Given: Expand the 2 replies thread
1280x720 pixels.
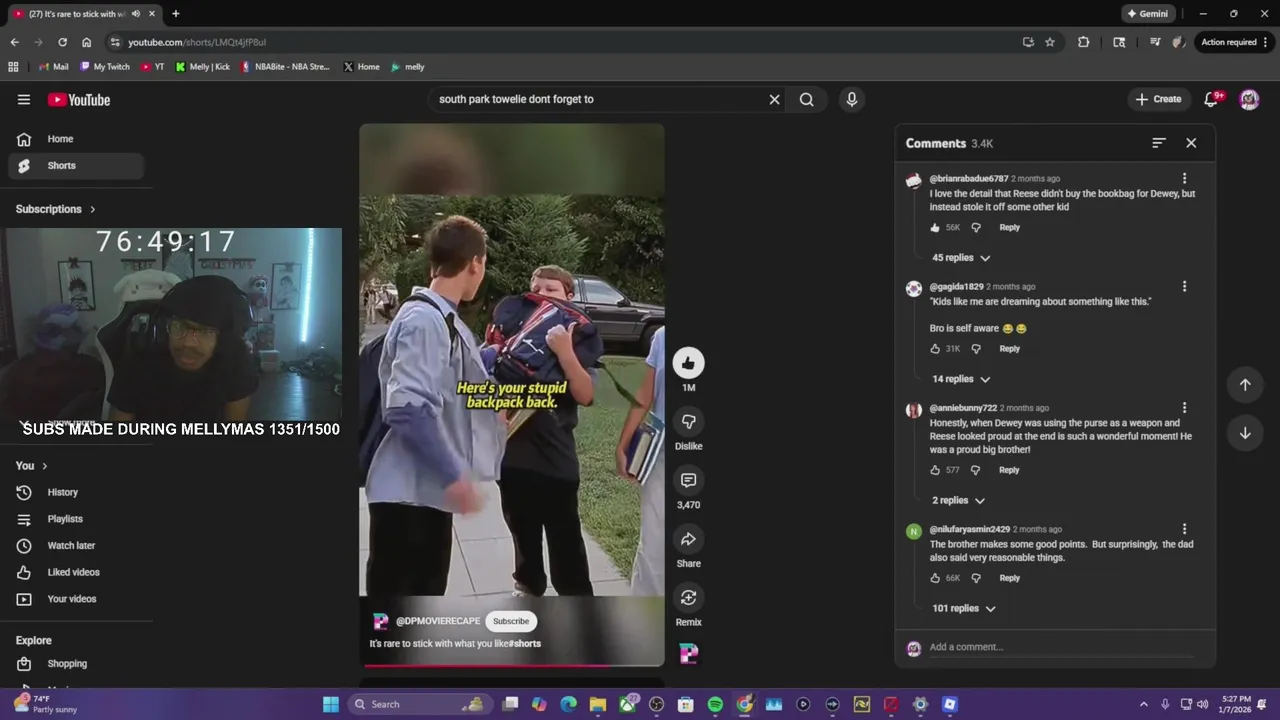Looking at the screenshot, I should pyautogui.click(x=958, y=500).
